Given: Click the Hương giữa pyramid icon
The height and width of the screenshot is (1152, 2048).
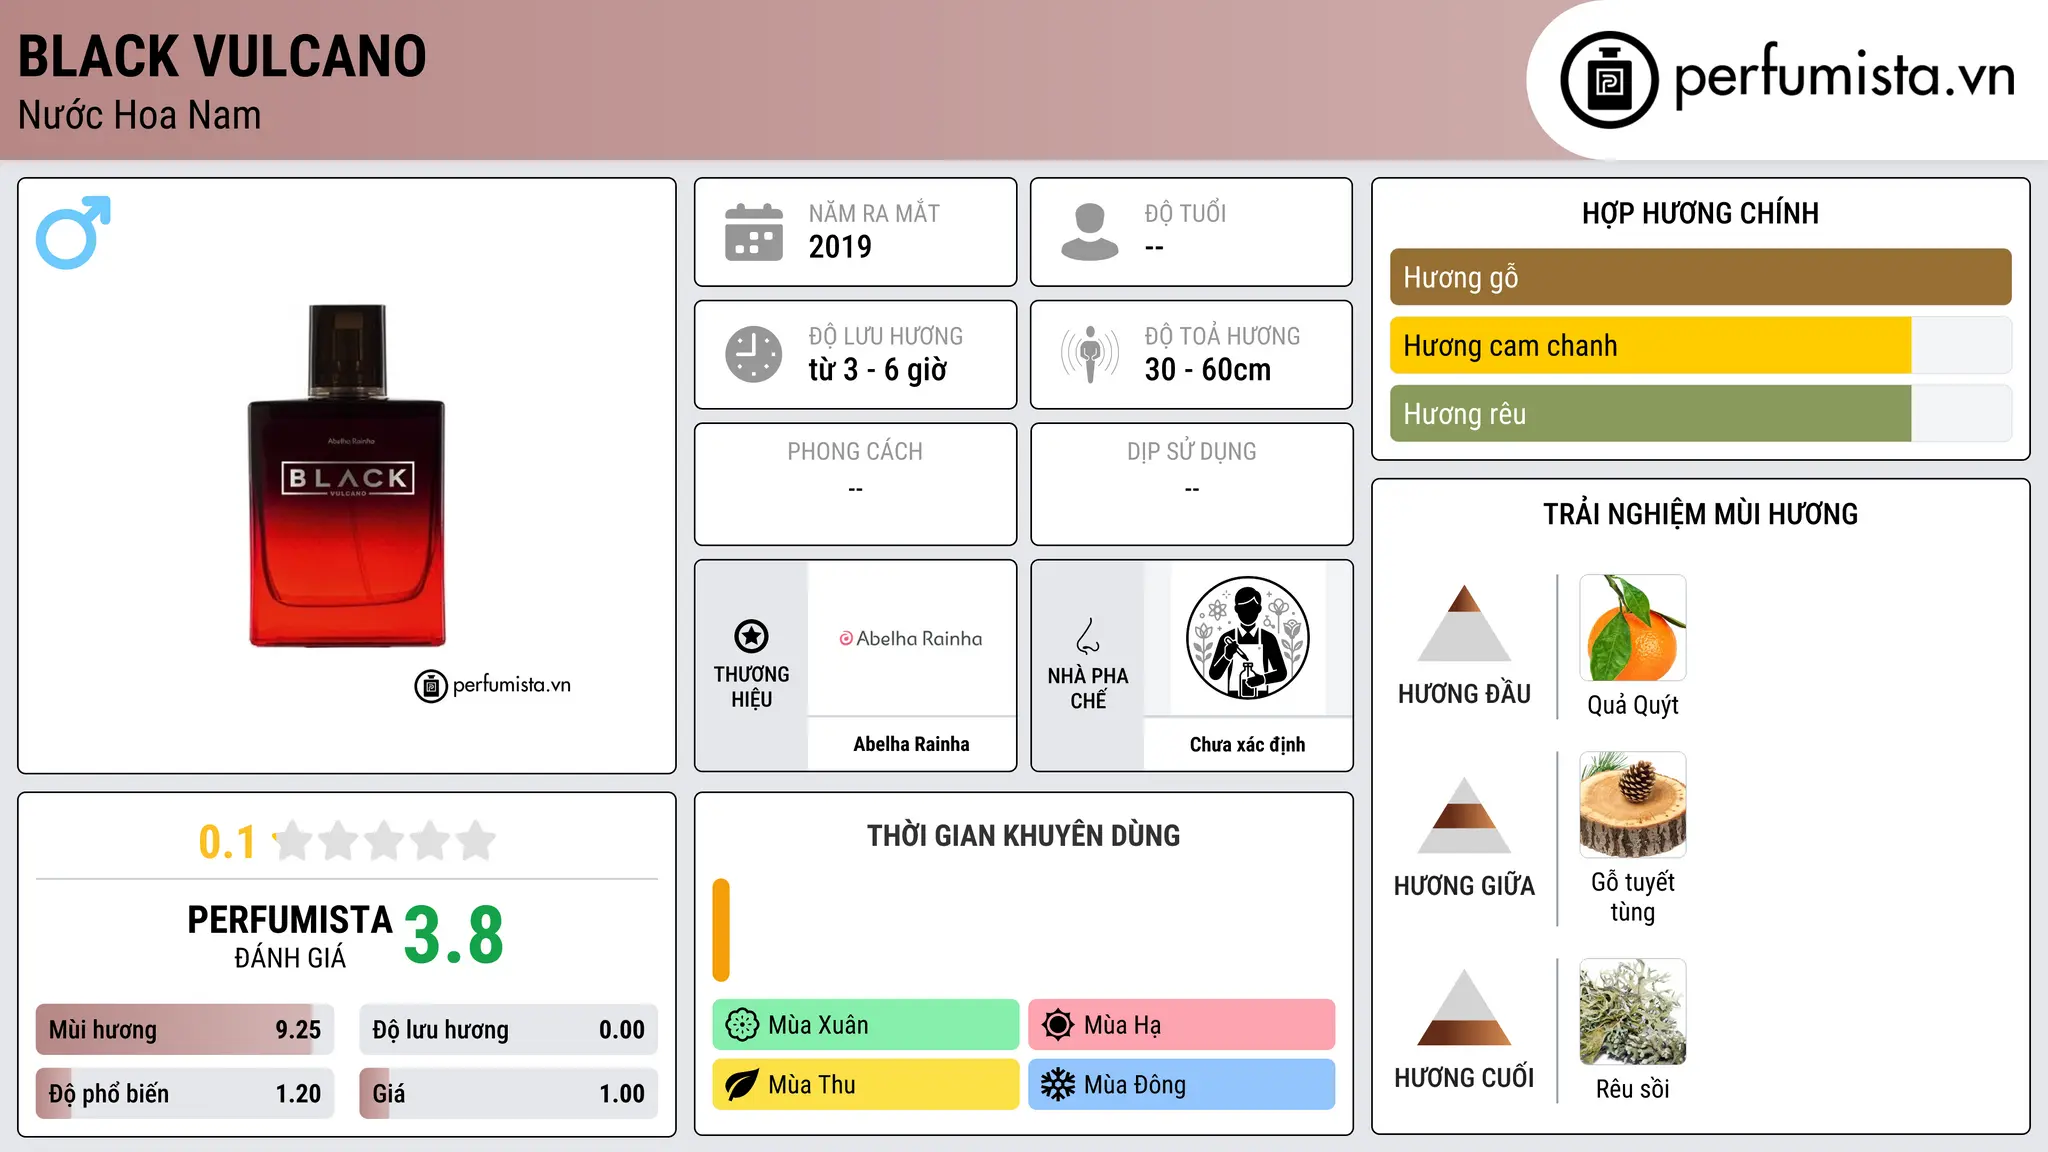Looking at the screenshot, I should (1464, 815).
